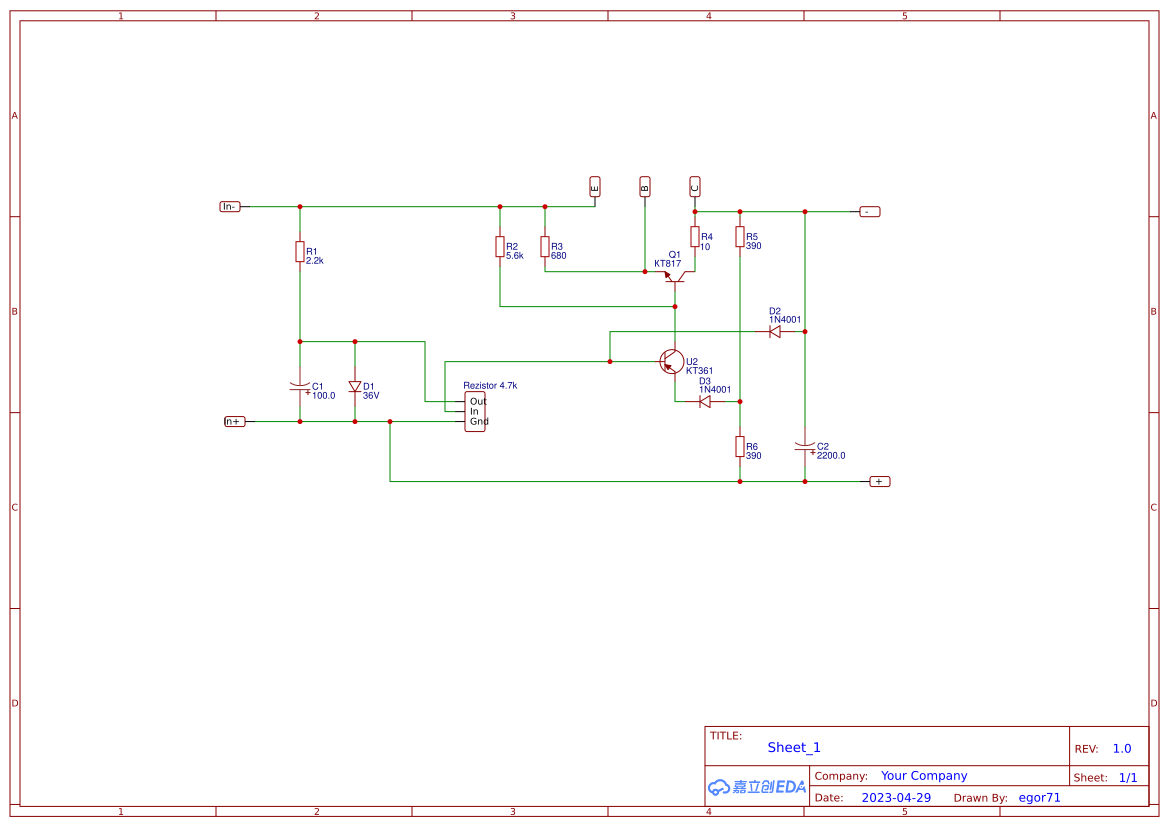The height and width of the screenshot is (827, 1169).
Task: Click the C1 capacitor symbol
Action: click(299, 386)
